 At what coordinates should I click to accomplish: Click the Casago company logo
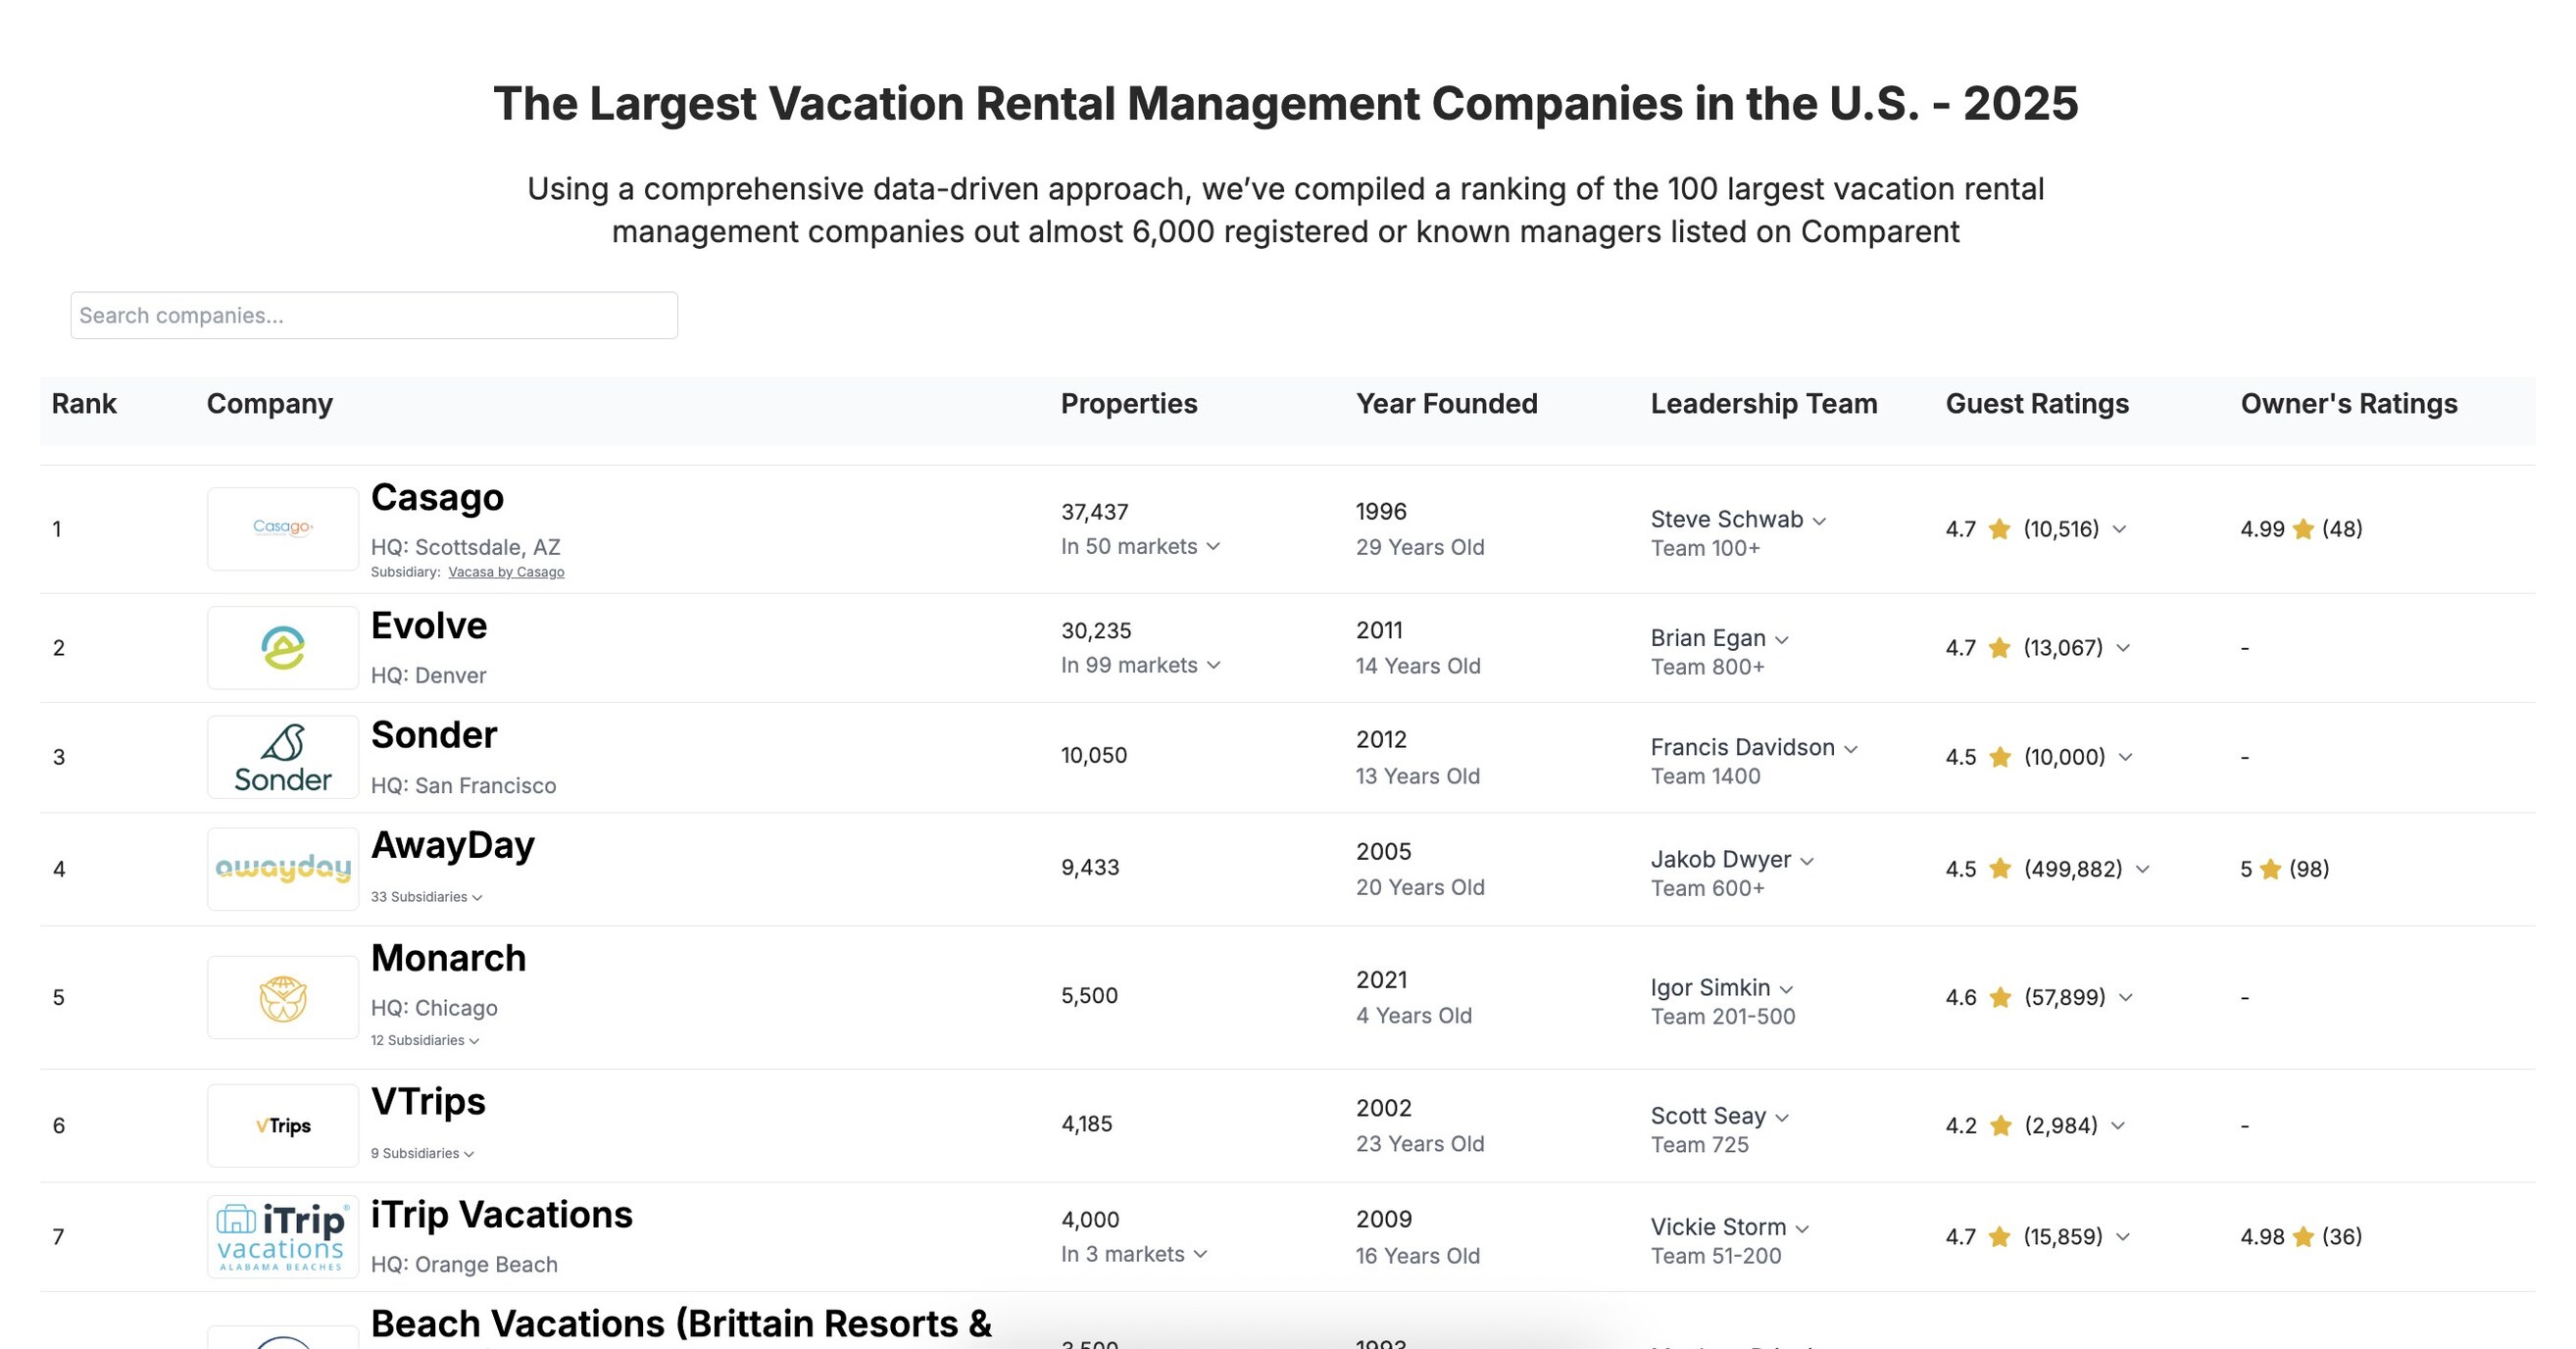(x=283, y=529)
